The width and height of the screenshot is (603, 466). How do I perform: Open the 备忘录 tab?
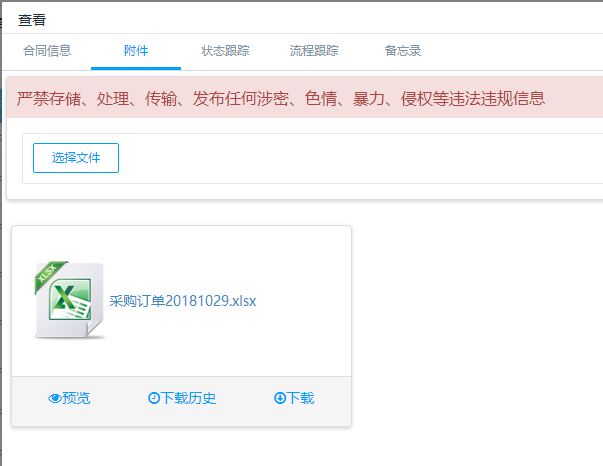click(402, 50)
